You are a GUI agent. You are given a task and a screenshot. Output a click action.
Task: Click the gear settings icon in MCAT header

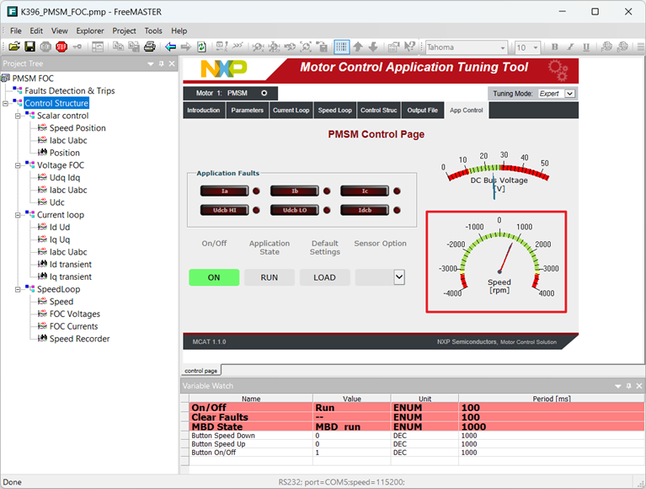point(558,70)
